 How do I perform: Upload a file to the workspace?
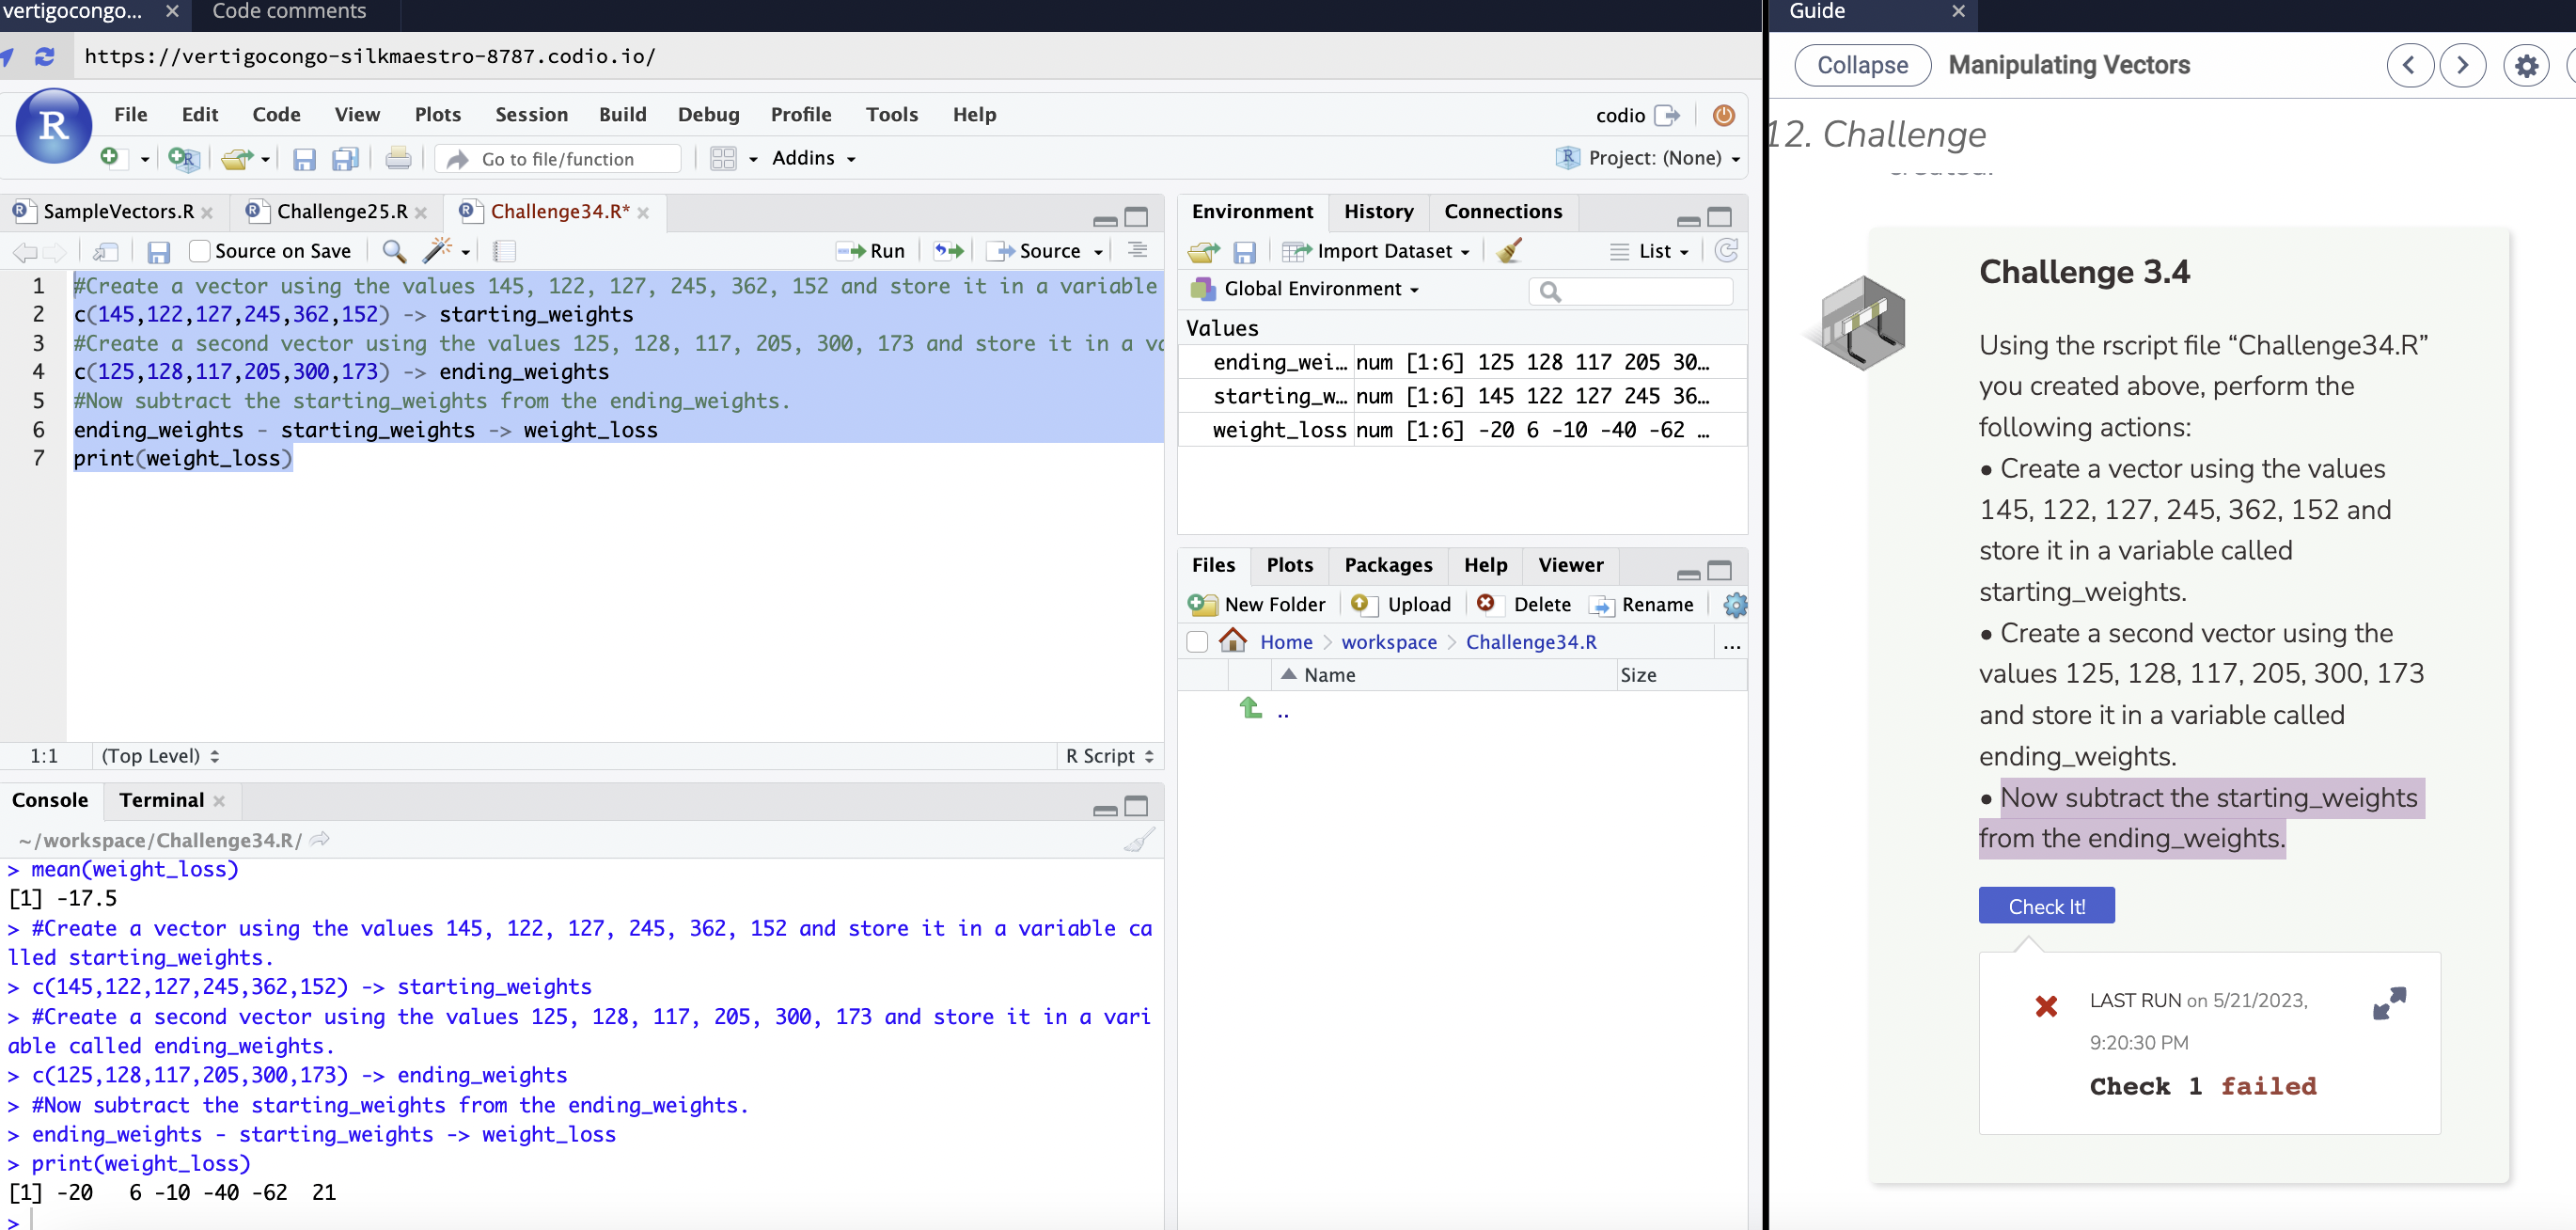pyautogui.click(x=1402, y=604)
